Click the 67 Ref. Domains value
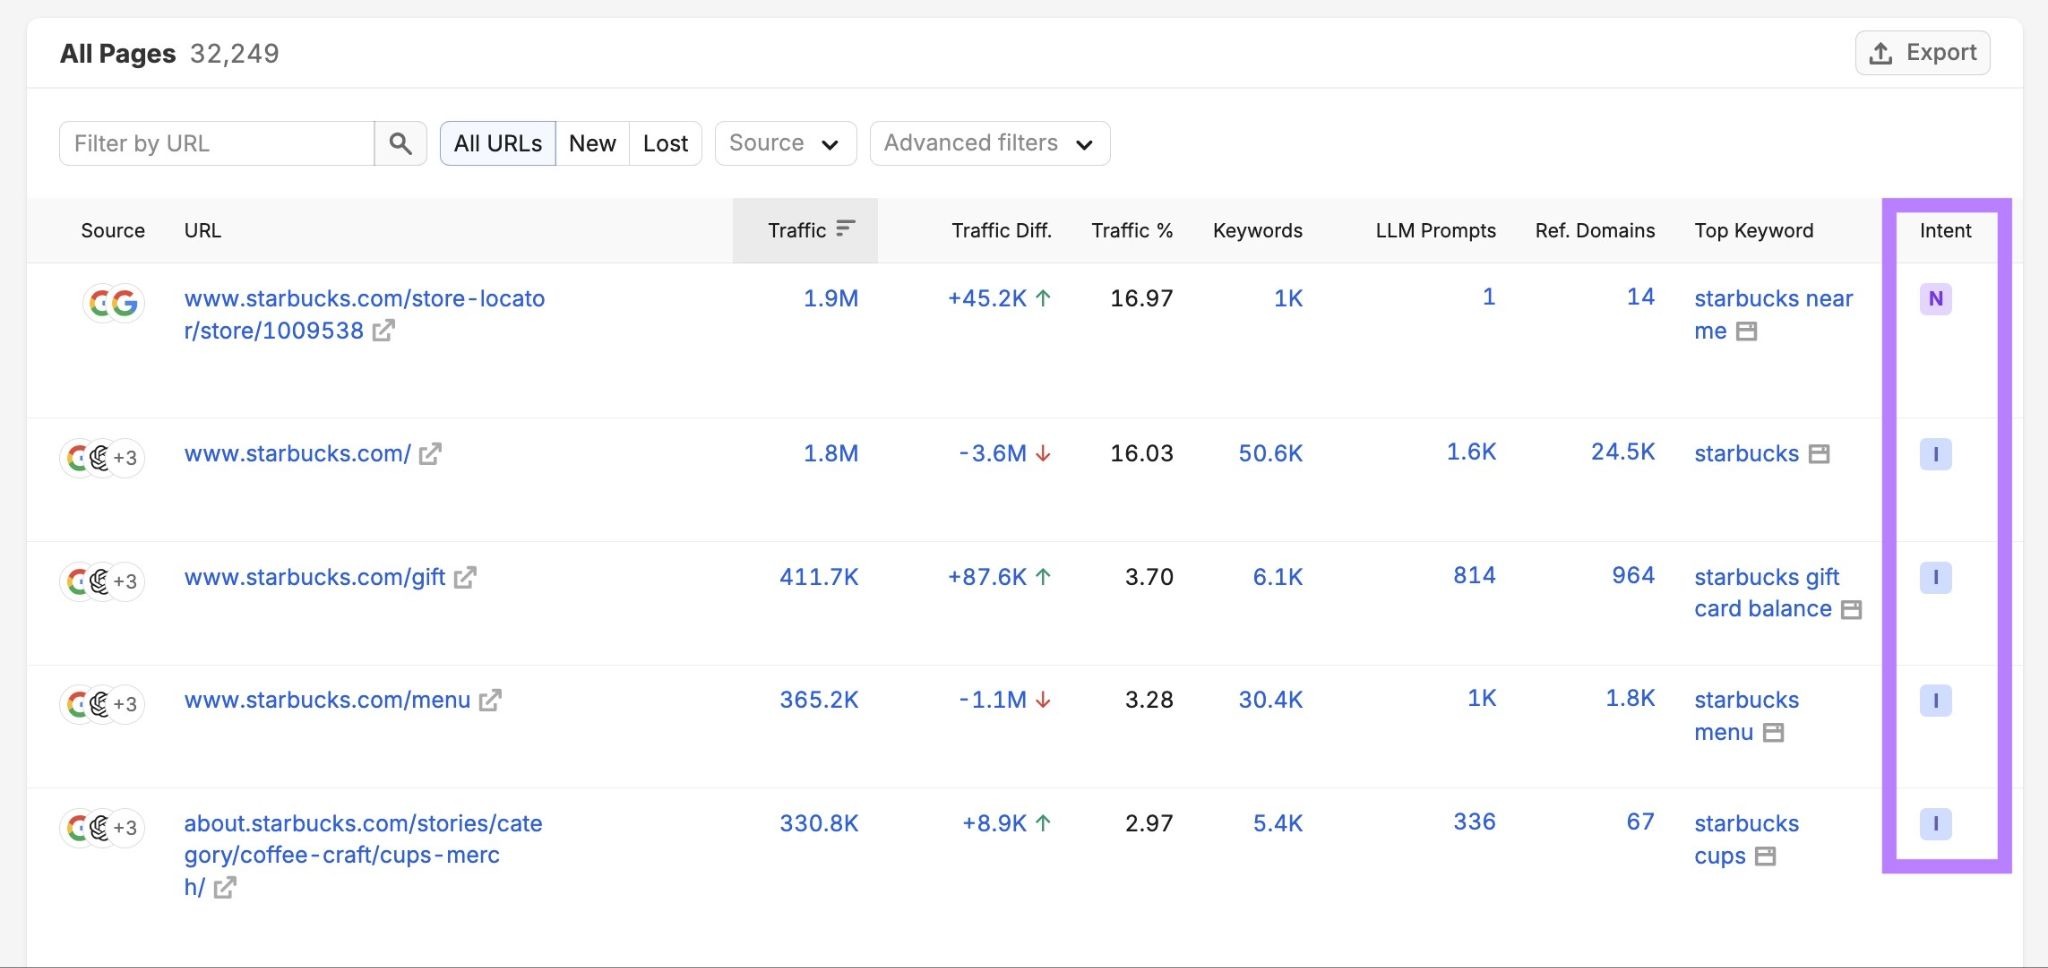This screenshot has height=968, width=2048. 1640,822
